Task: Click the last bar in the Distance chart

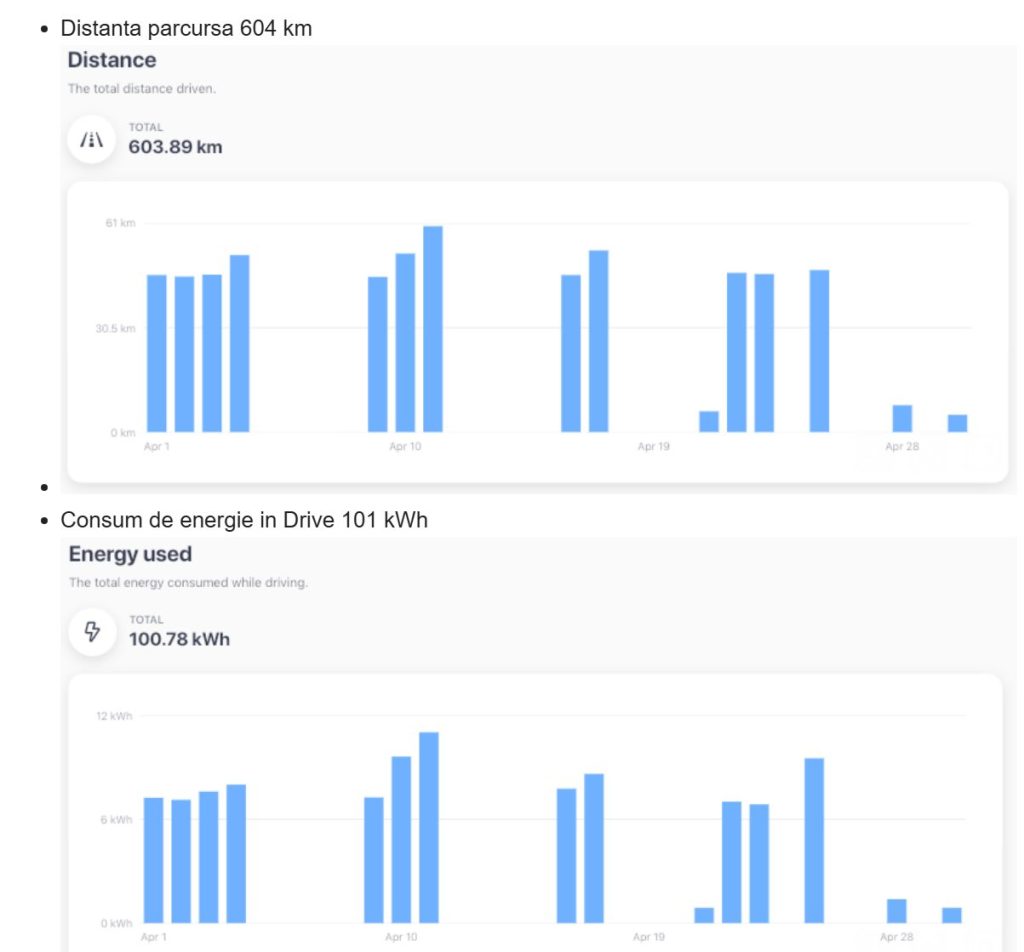Action: [957, 423]
